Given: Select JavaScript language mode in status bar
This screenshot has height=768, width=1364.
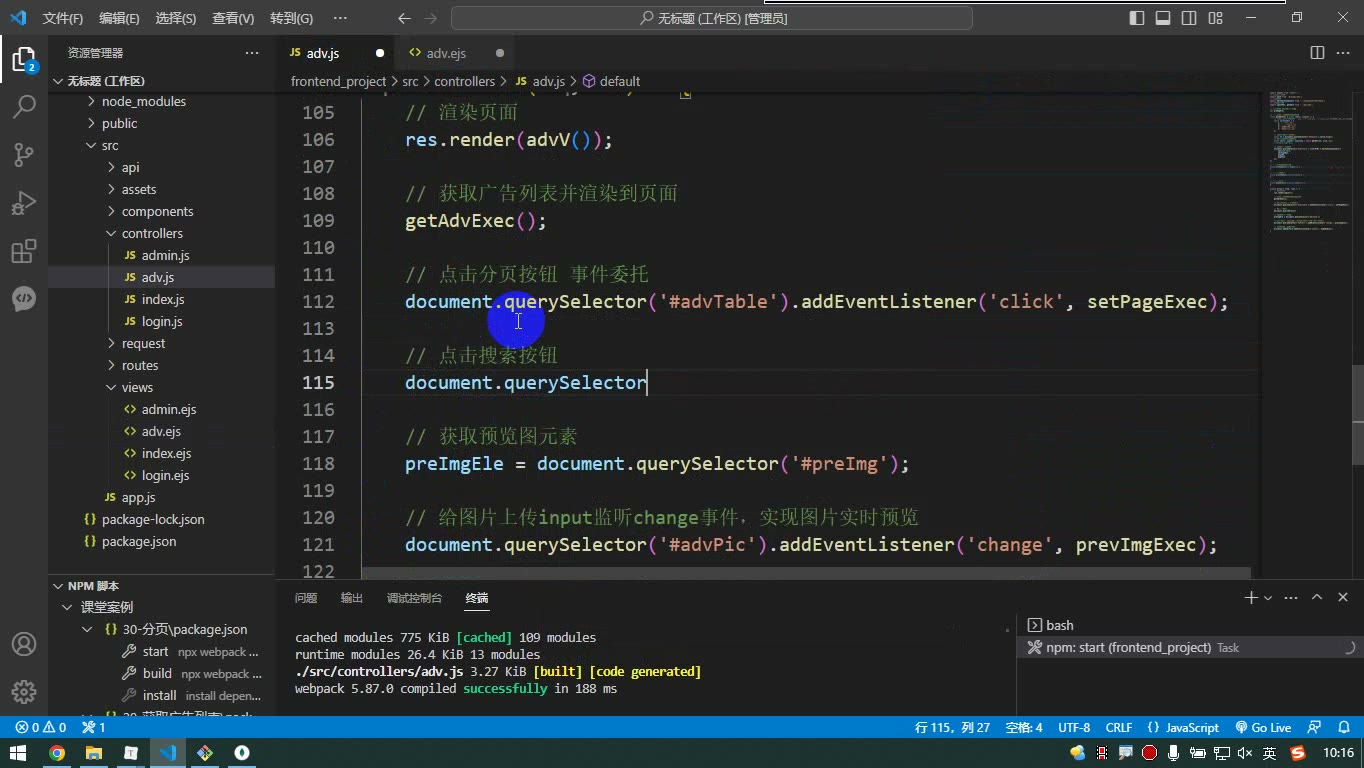Looking at the screenshot, I should 1193,727.
